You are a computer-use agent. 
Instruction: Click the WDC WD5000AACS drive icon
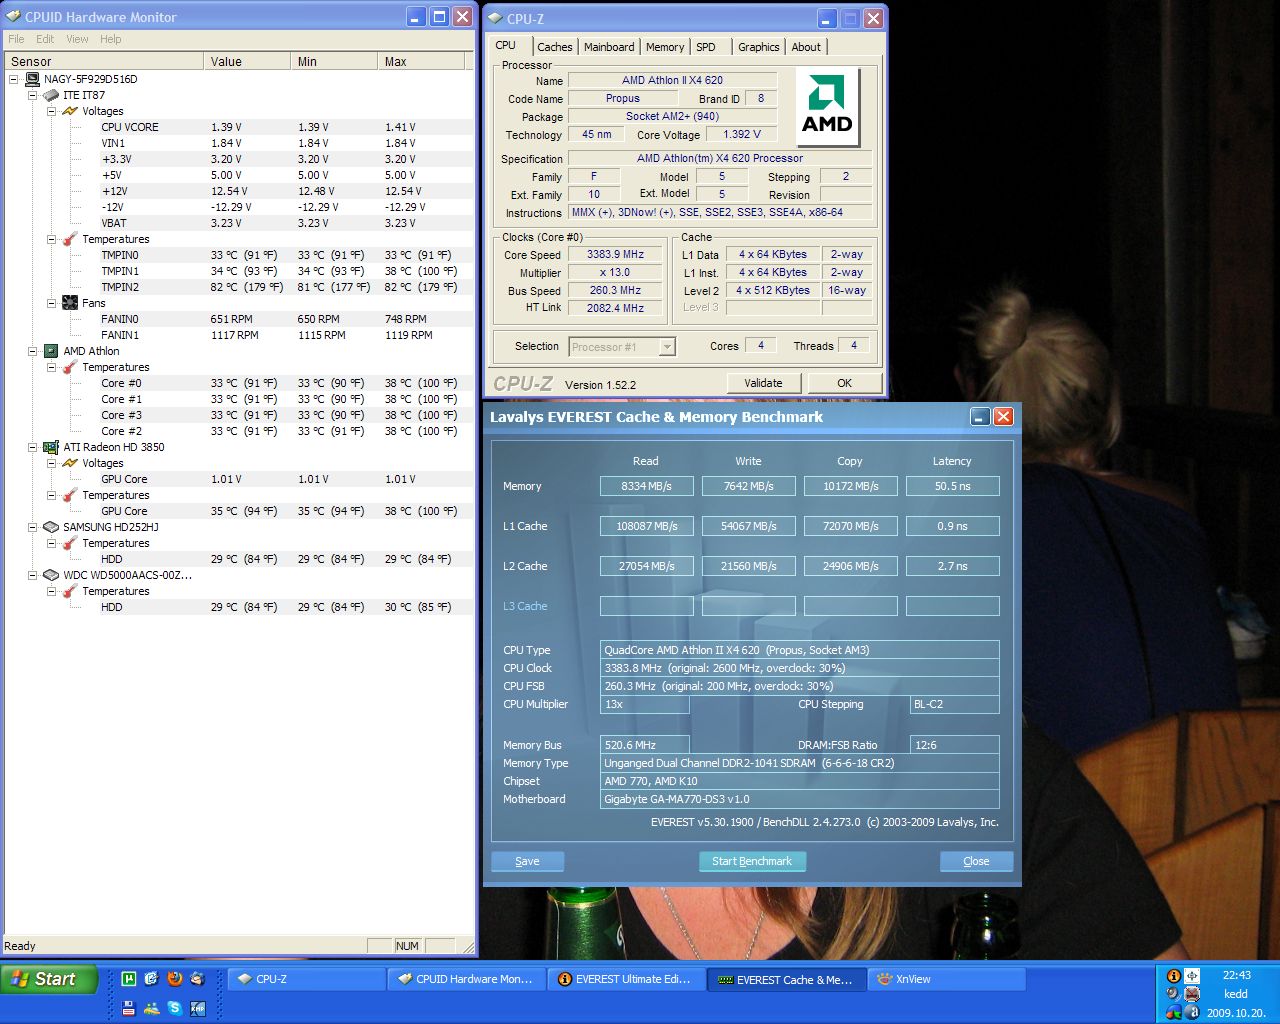51,575
